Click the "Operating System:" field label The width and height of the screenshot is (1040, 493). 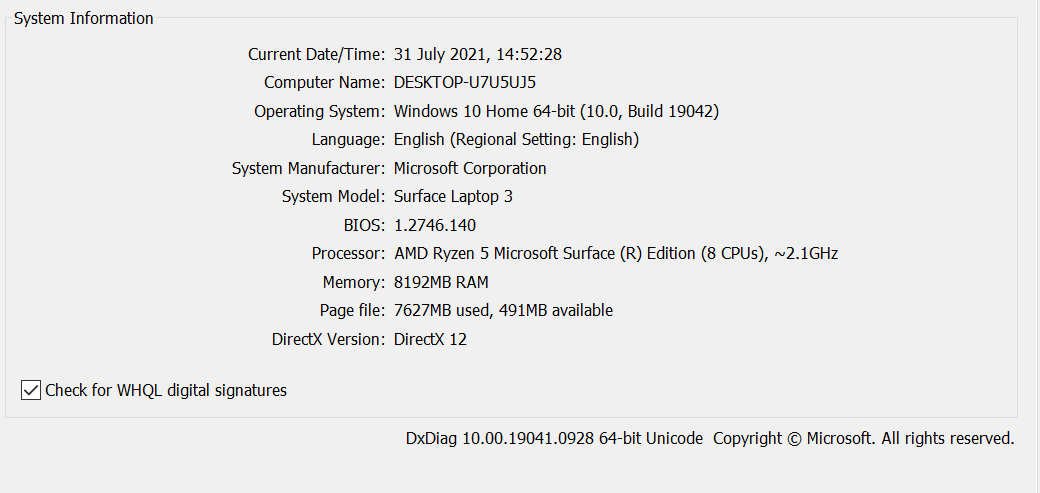tap(319, 111)
